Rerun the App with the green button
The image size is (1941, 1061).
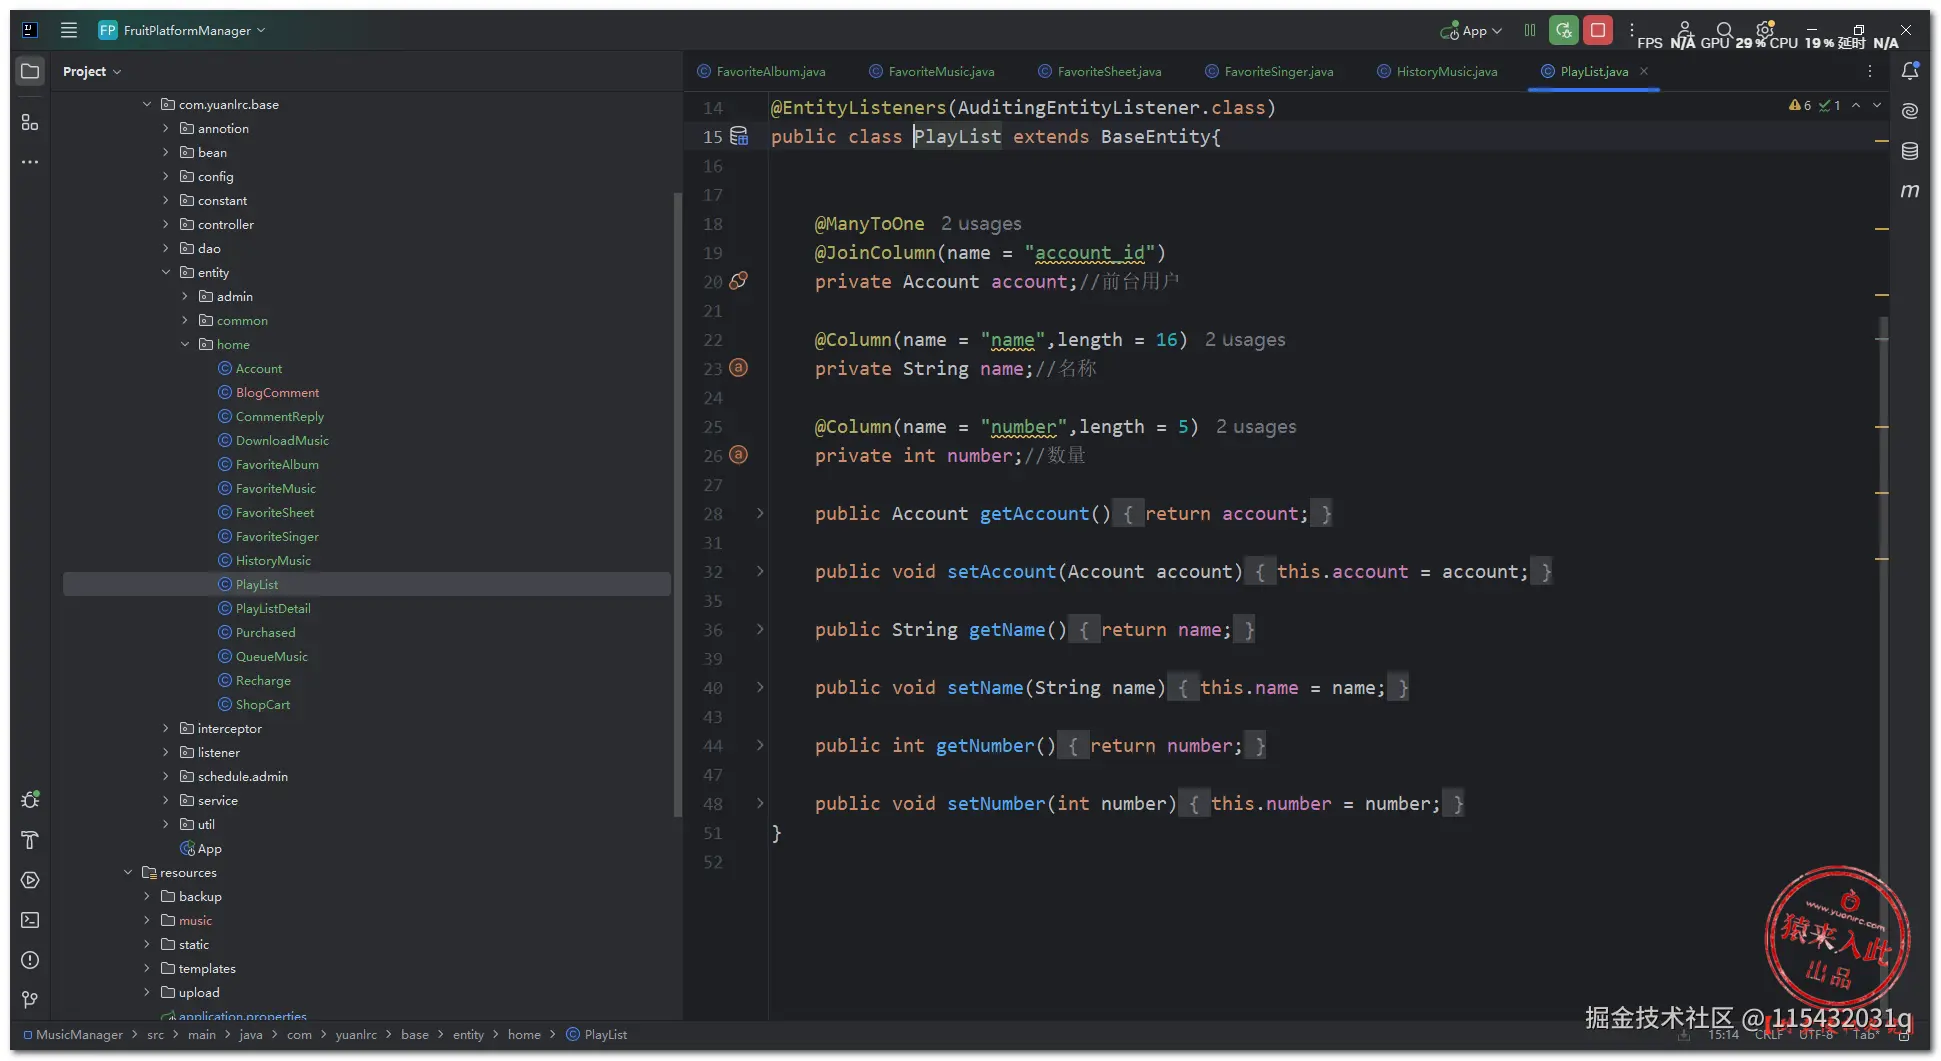1564,30
